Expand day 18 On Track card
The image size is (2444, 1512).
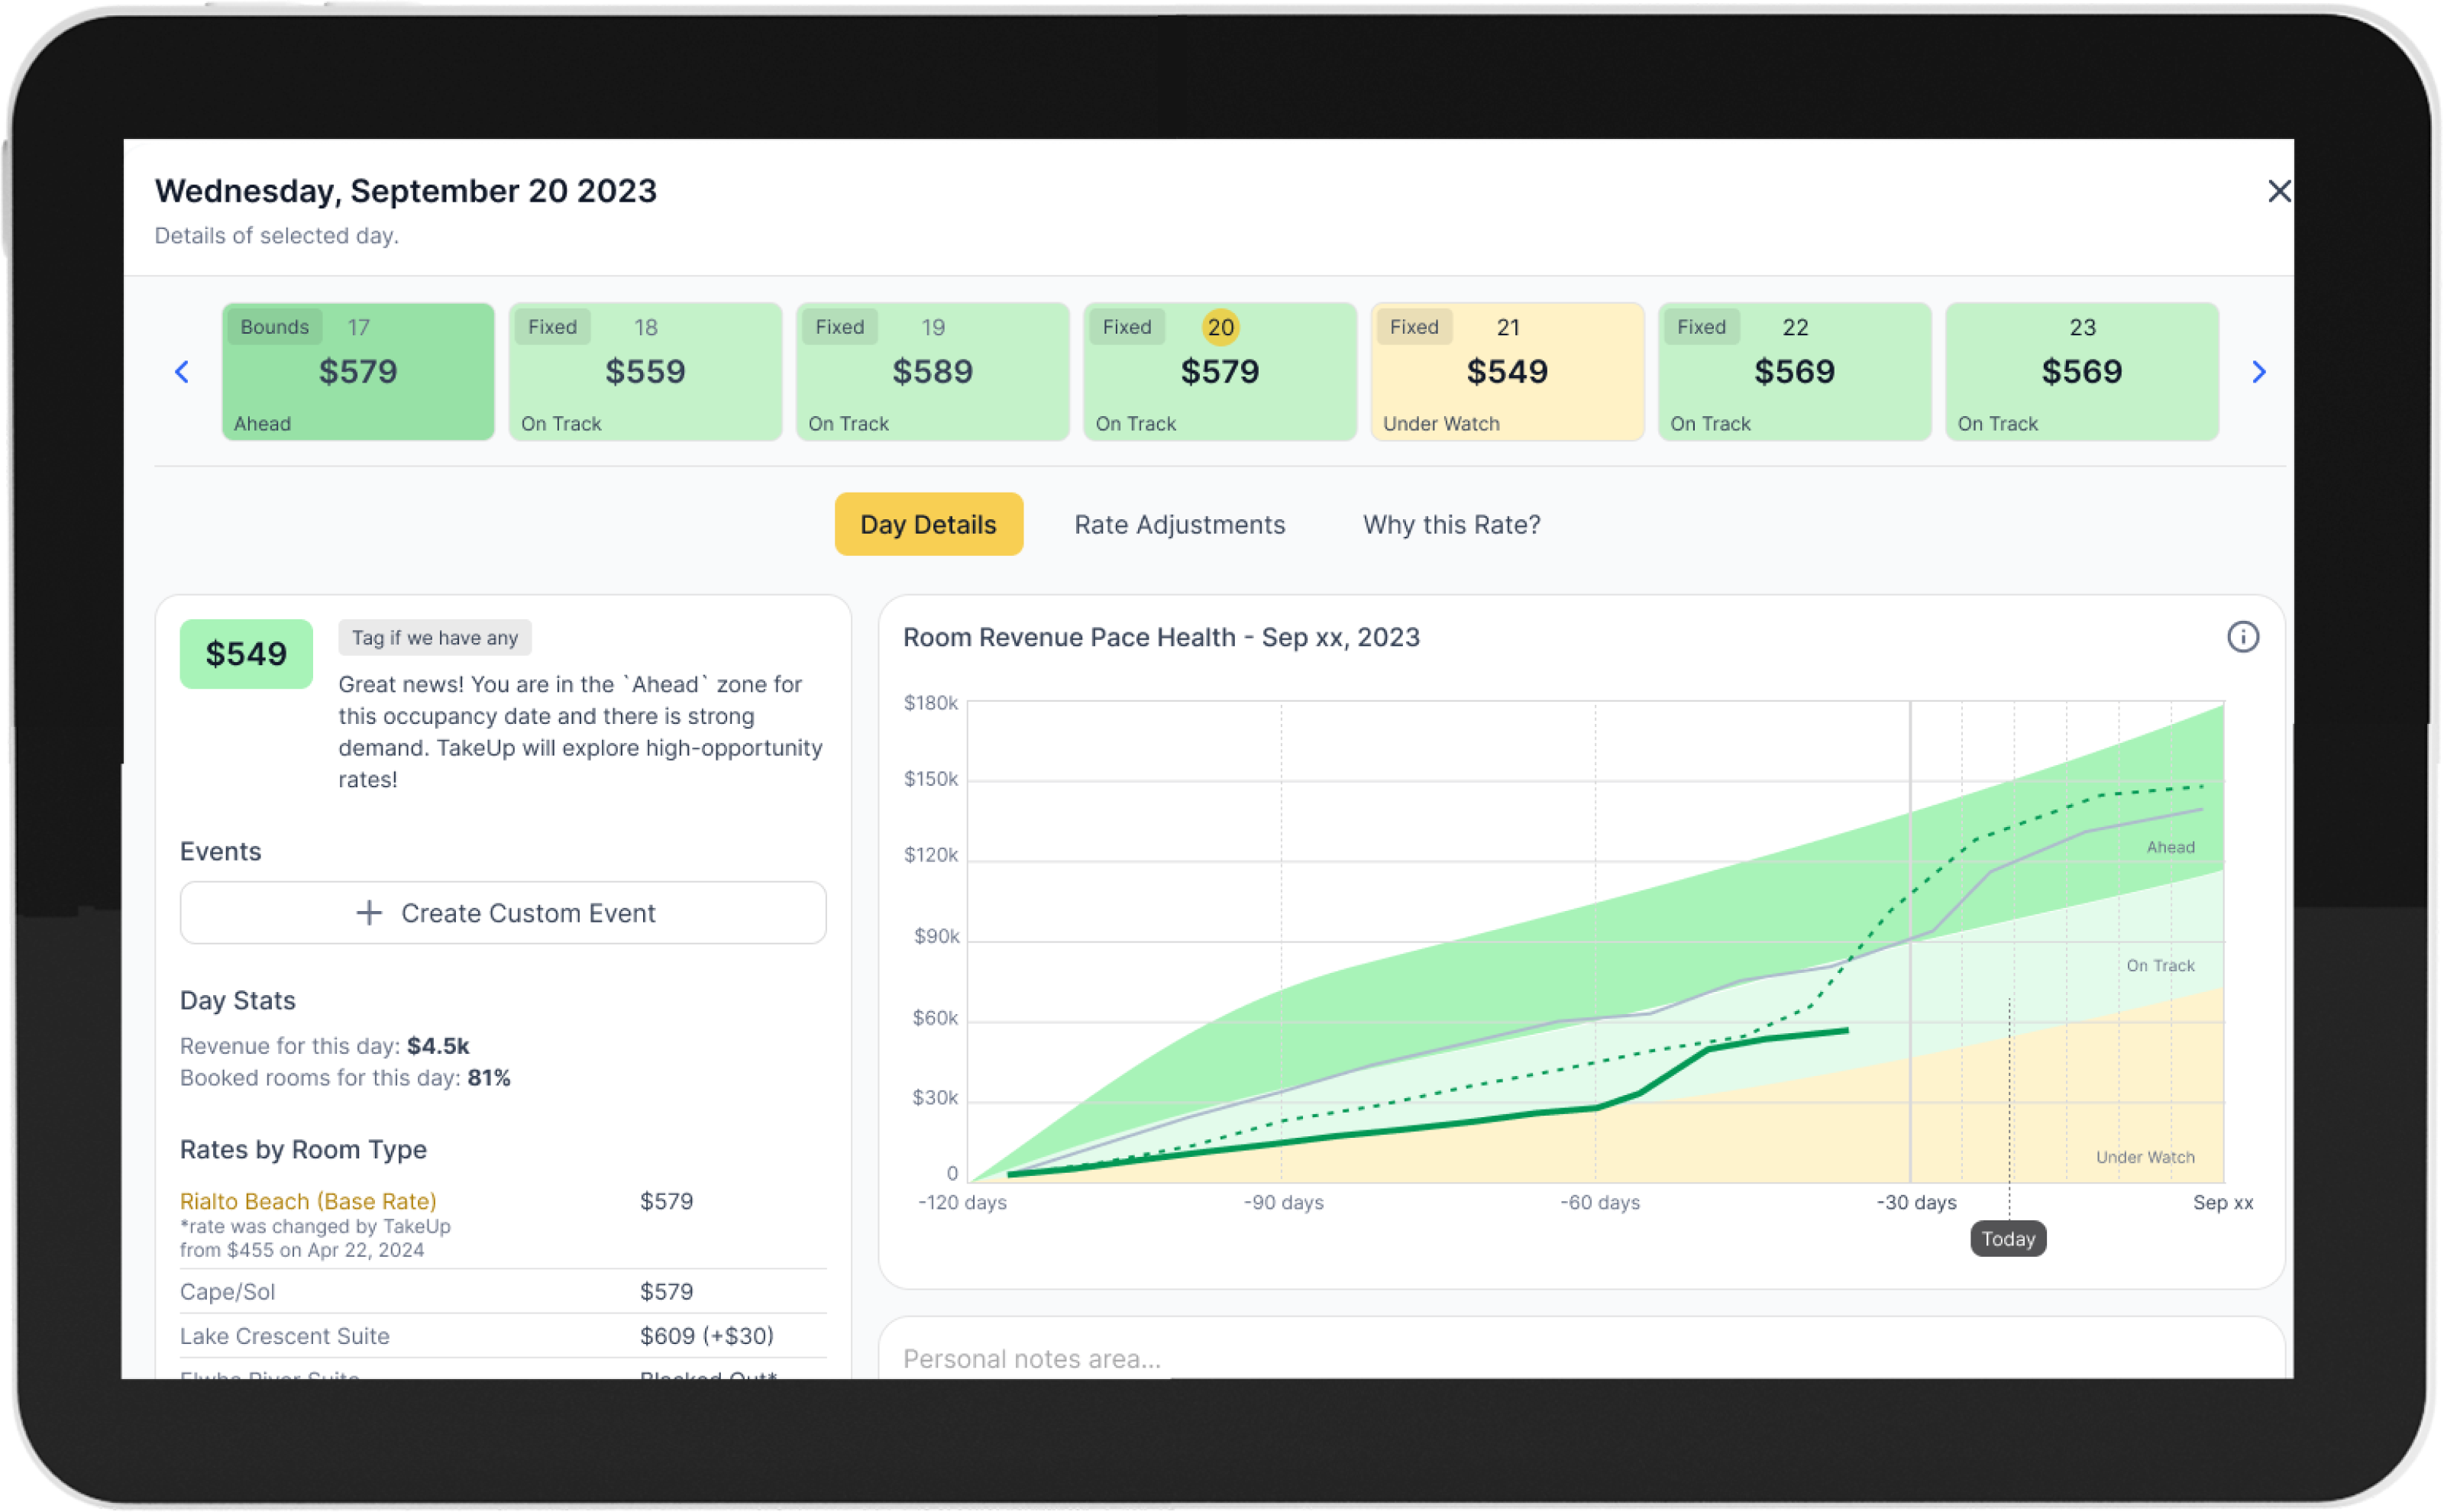pyautogui.click(x=645, y=371)
